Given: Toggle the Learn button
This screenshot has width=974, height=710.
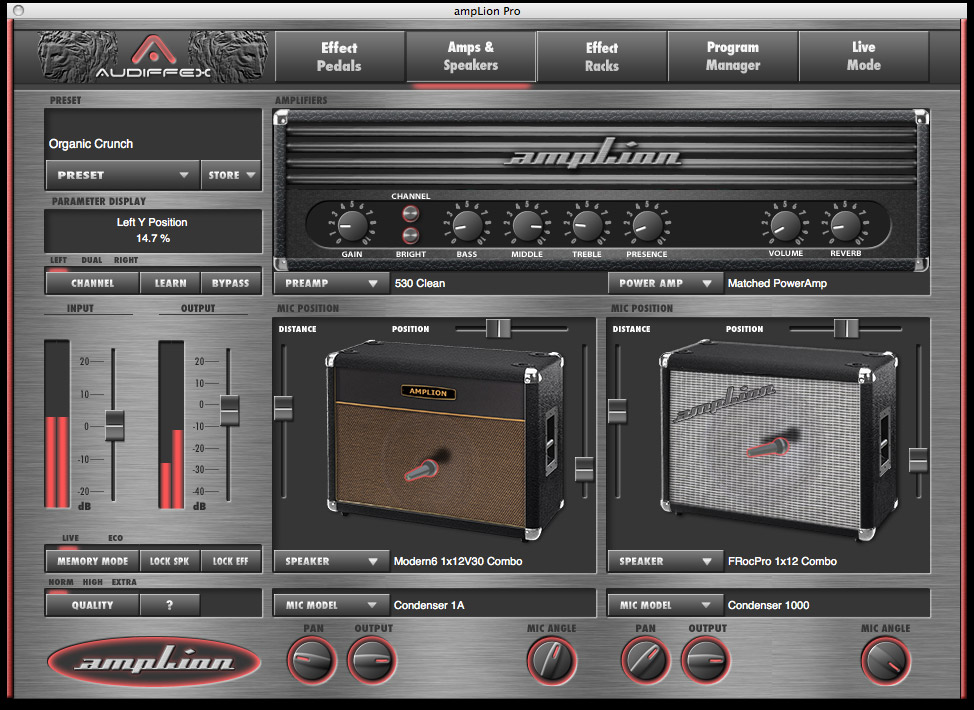Looking at the screenshot, I should click(170, 283).
